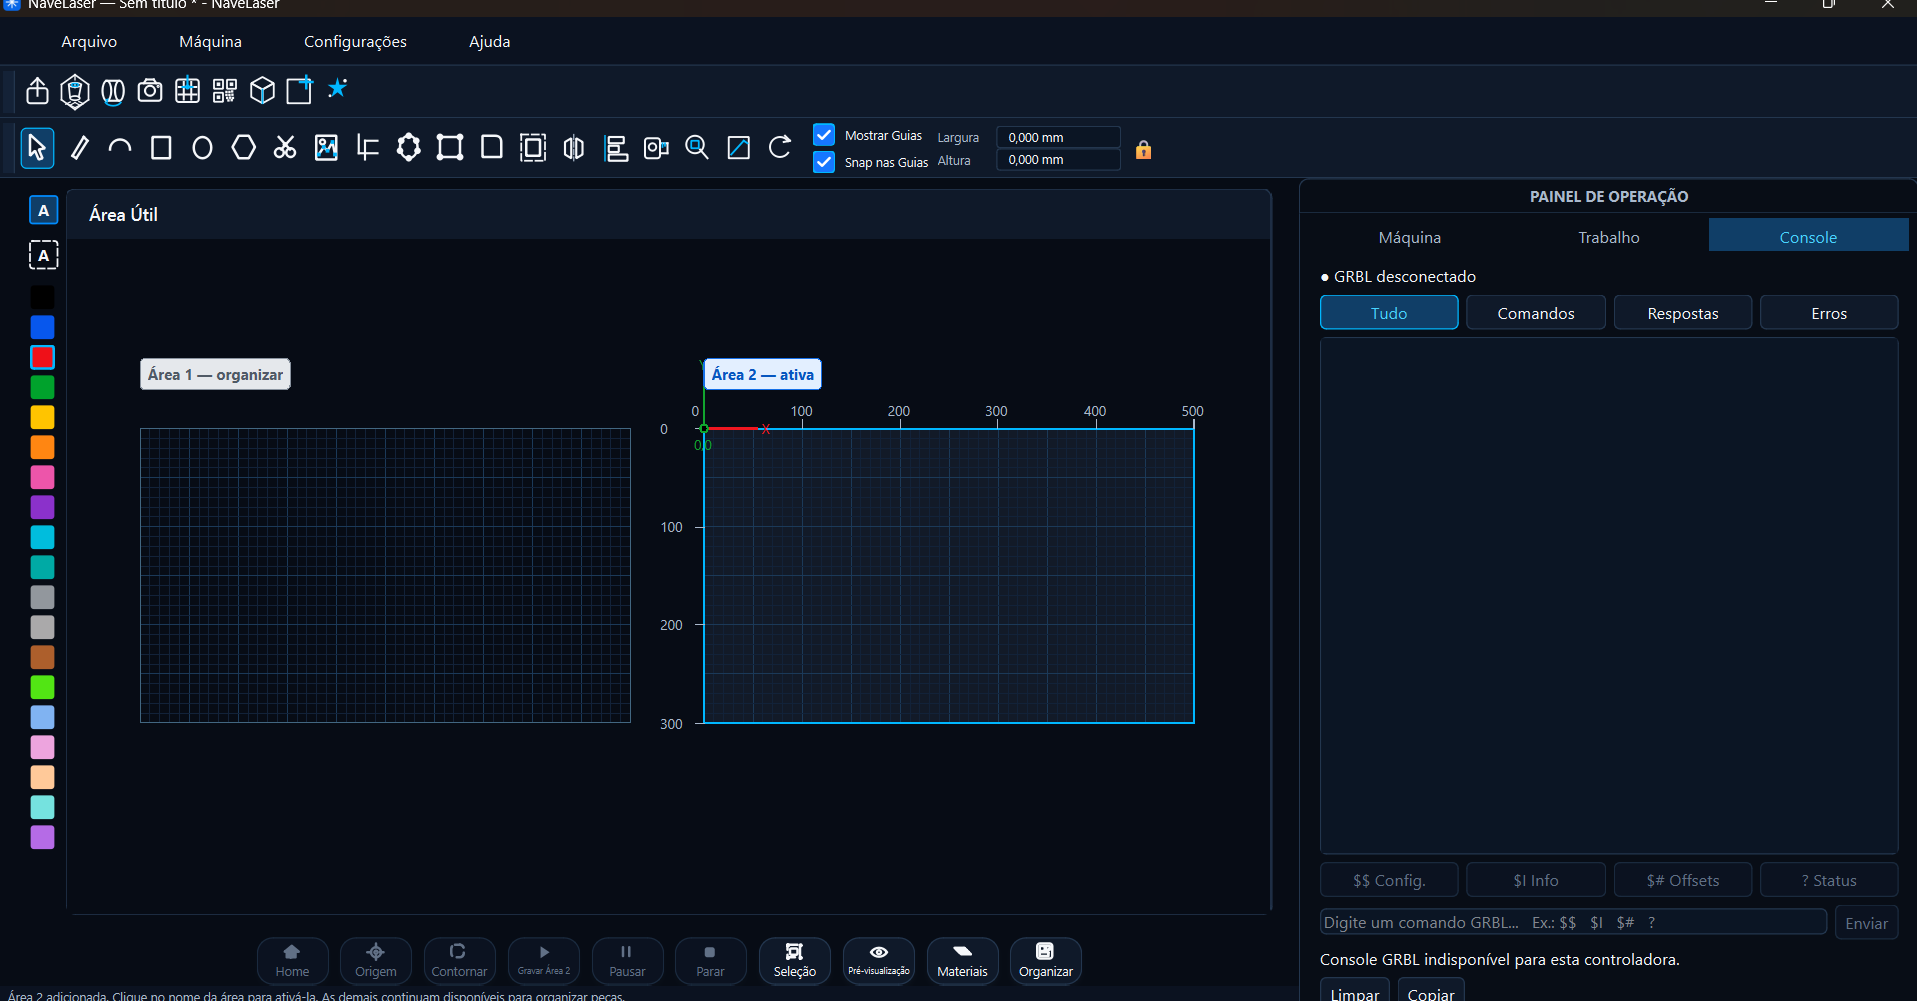Click the 3D cube icon
1917x1001 pixels.
click(262, 91)
